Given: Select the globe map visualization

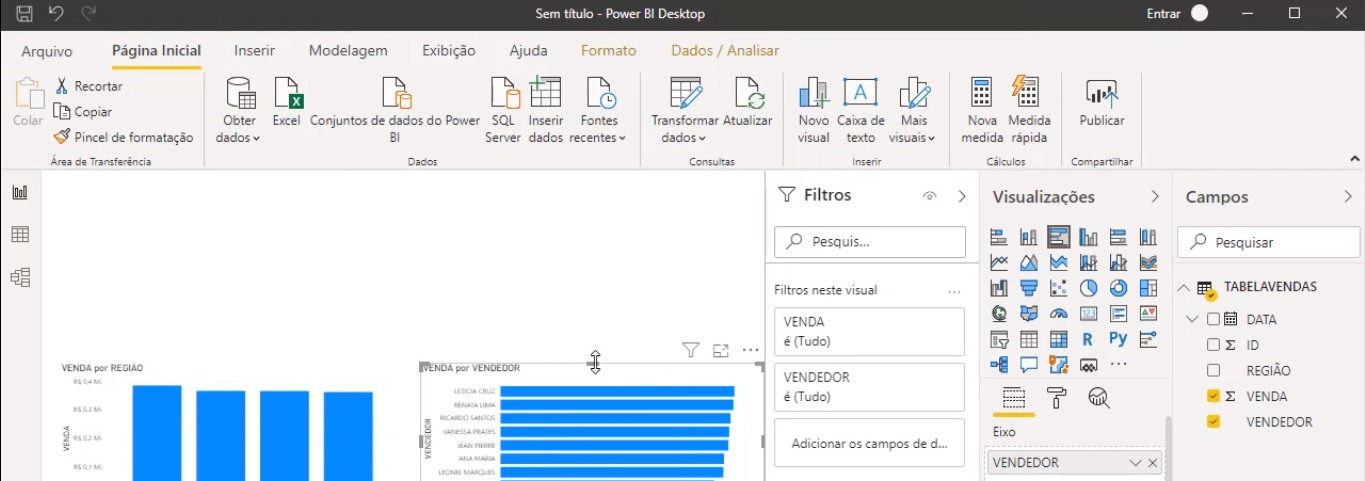Looking at the screenshot, I should click(998, 314).
